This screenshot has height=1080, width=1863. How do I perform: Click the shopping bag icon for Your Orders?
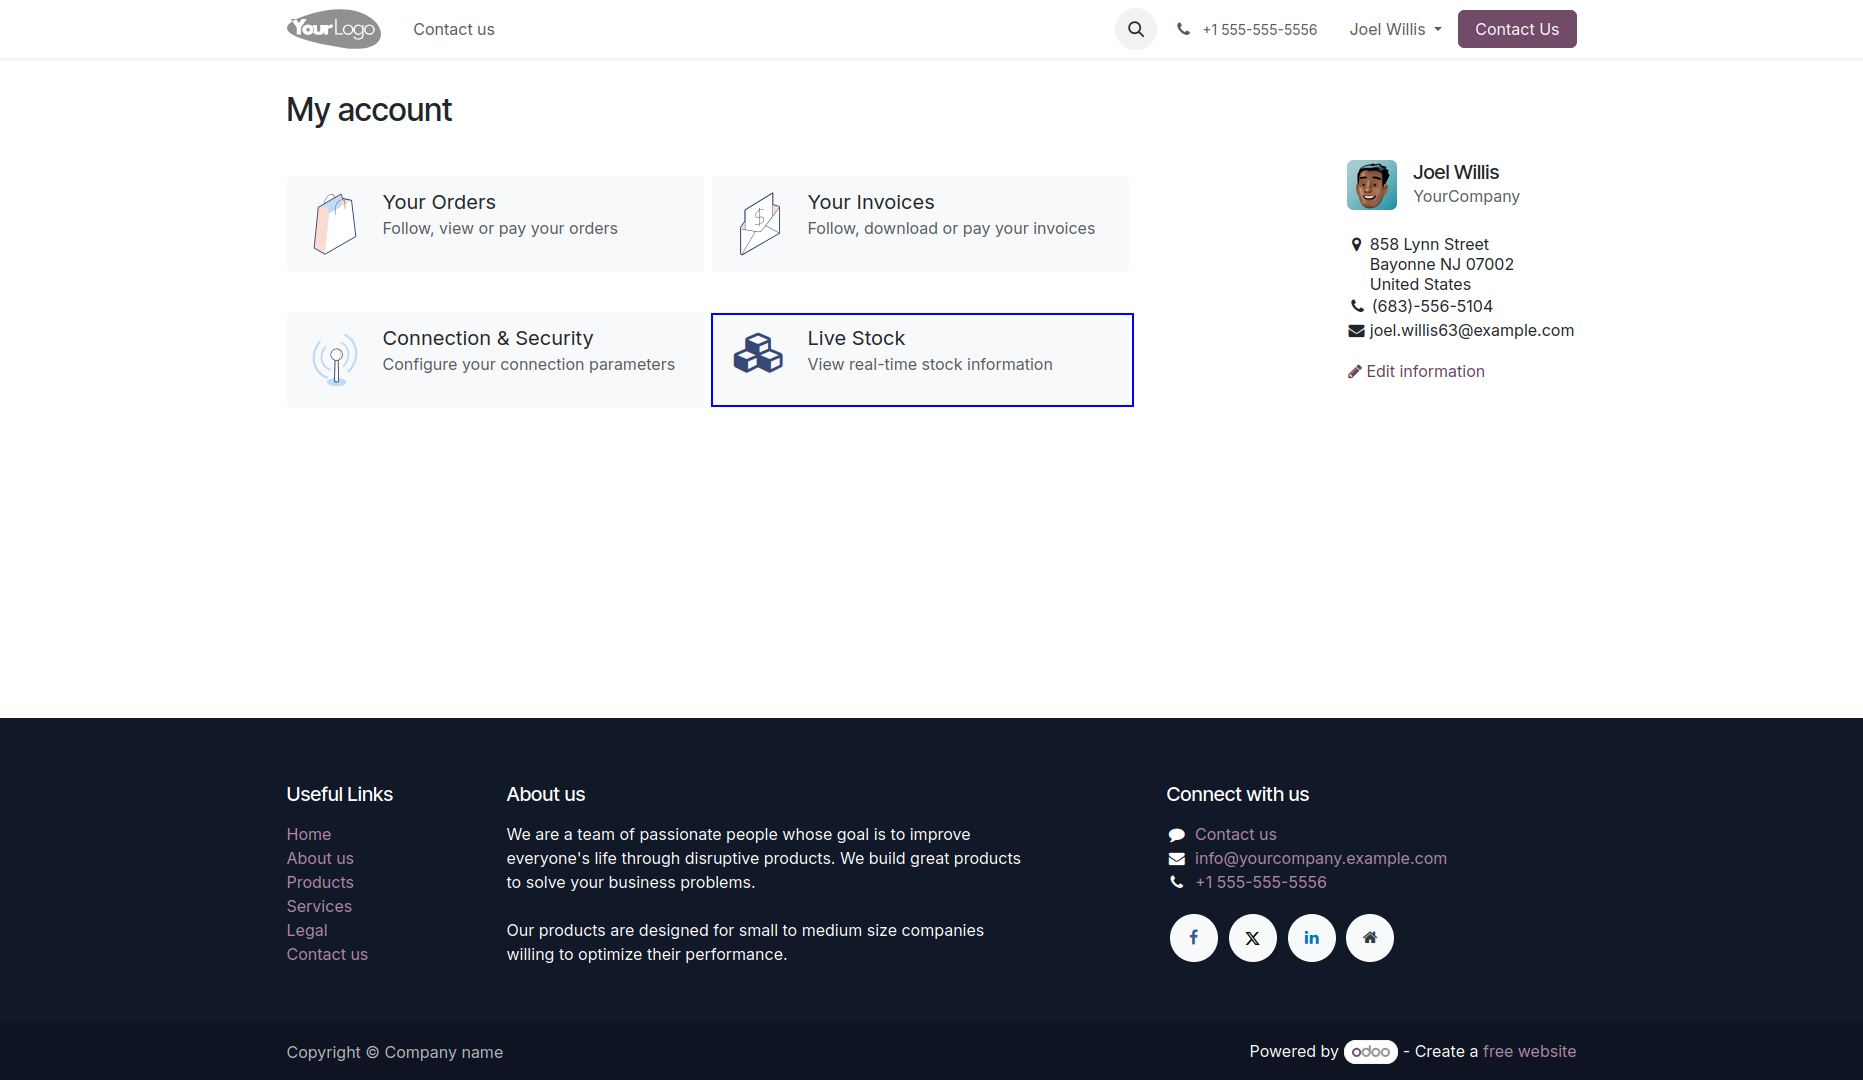point(335,224)
